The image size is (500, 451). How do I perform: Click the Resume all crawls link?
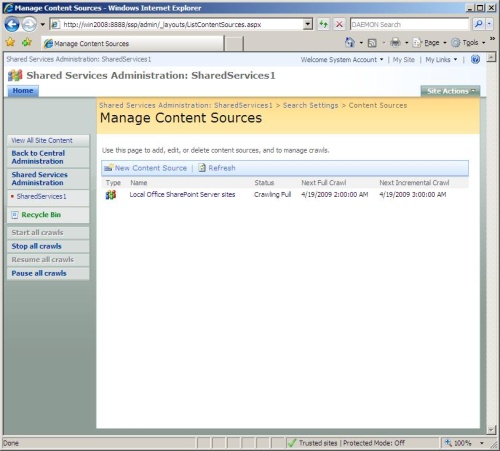pyautogui.click(x=43, y=259)
